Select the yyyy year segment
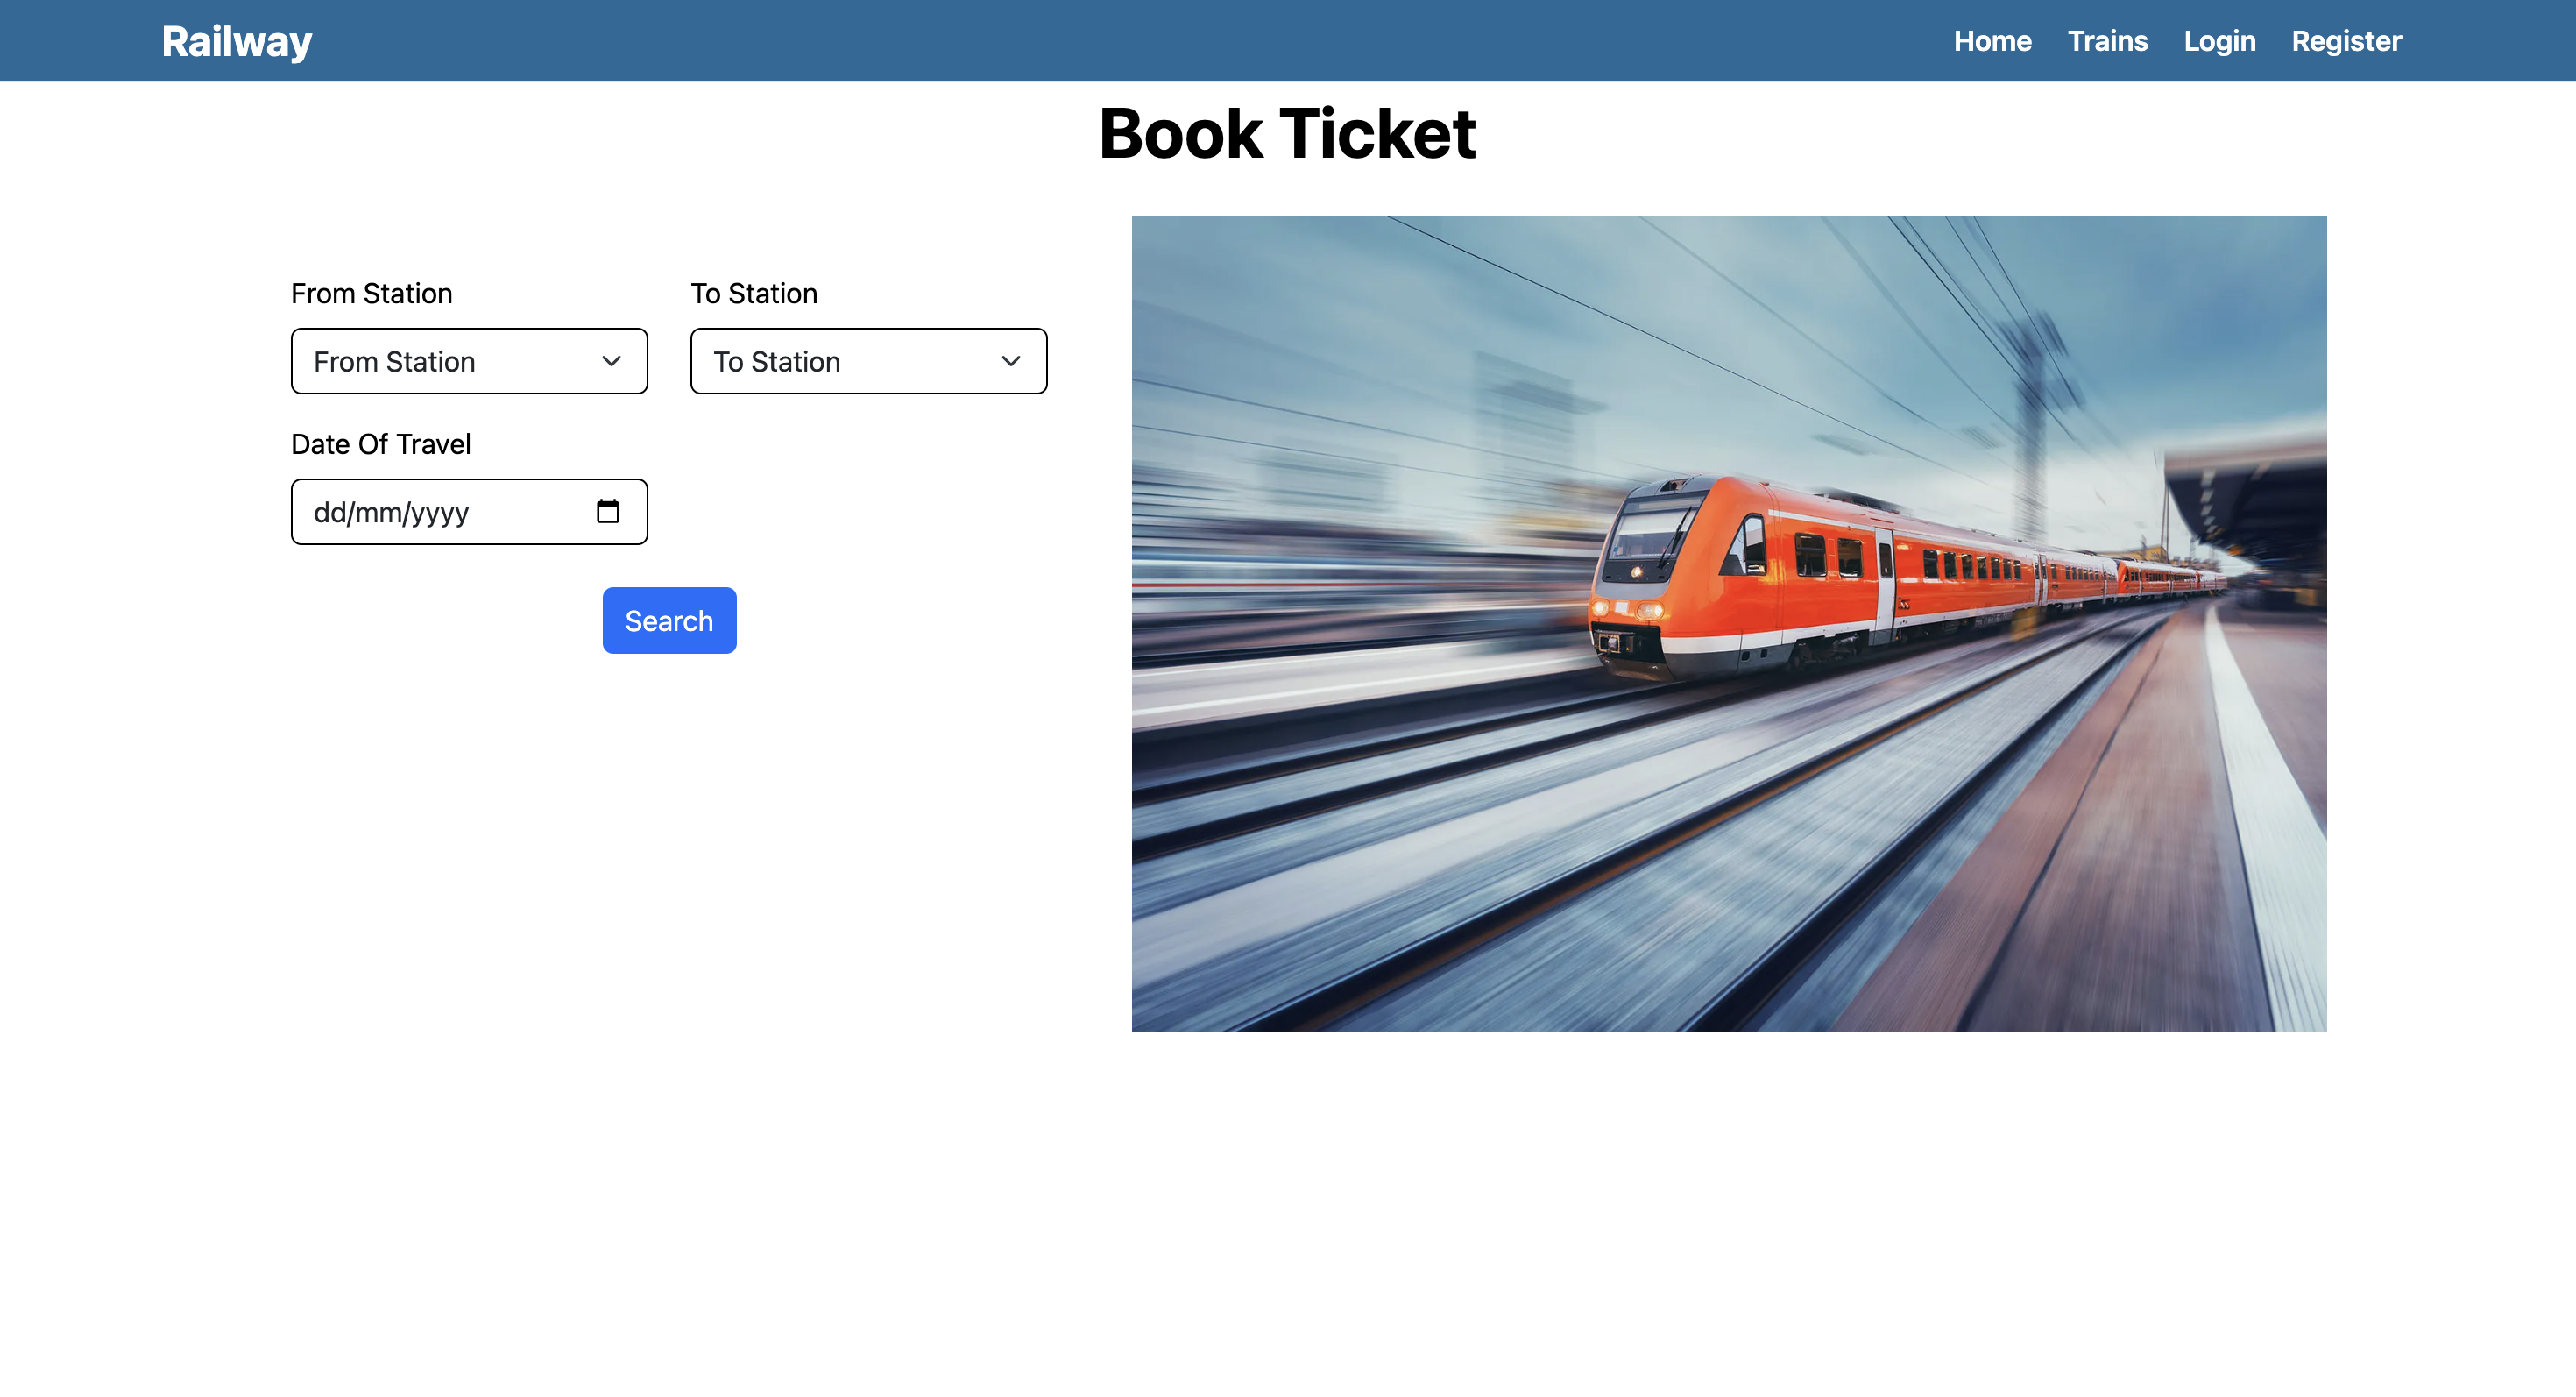Image resolution: width=2576 pixels, height=1397 pixels. coord(440,512)
